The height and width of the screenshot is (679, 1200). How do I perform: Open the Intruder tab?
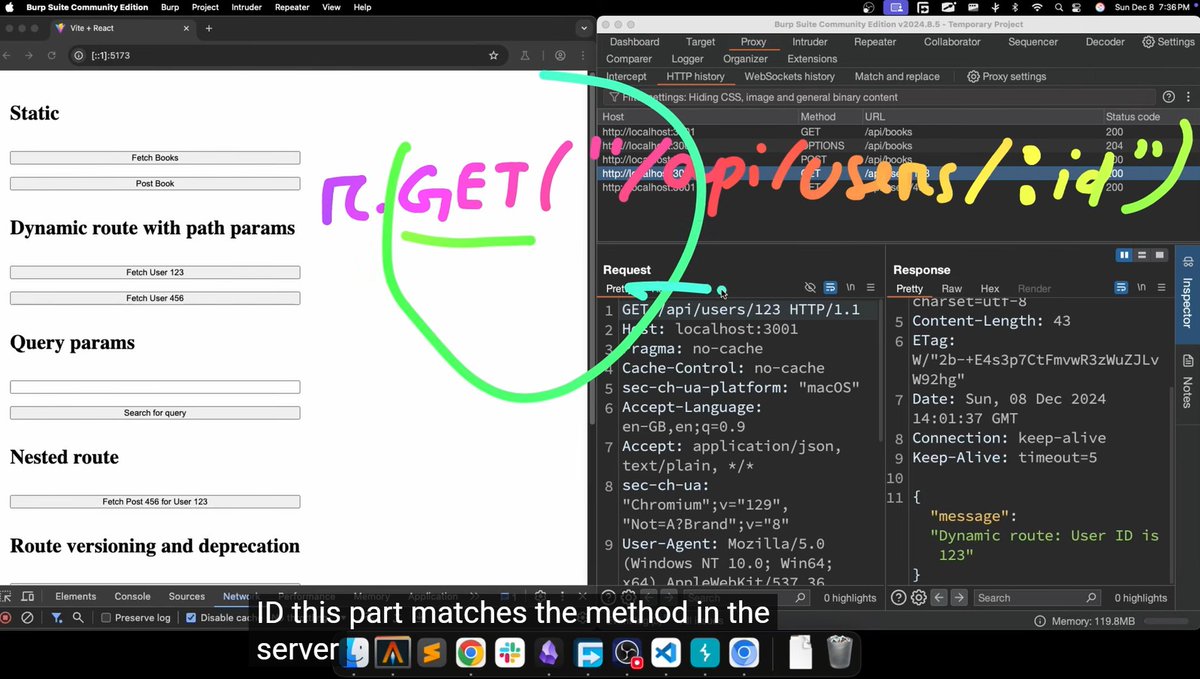pos(810,42)
